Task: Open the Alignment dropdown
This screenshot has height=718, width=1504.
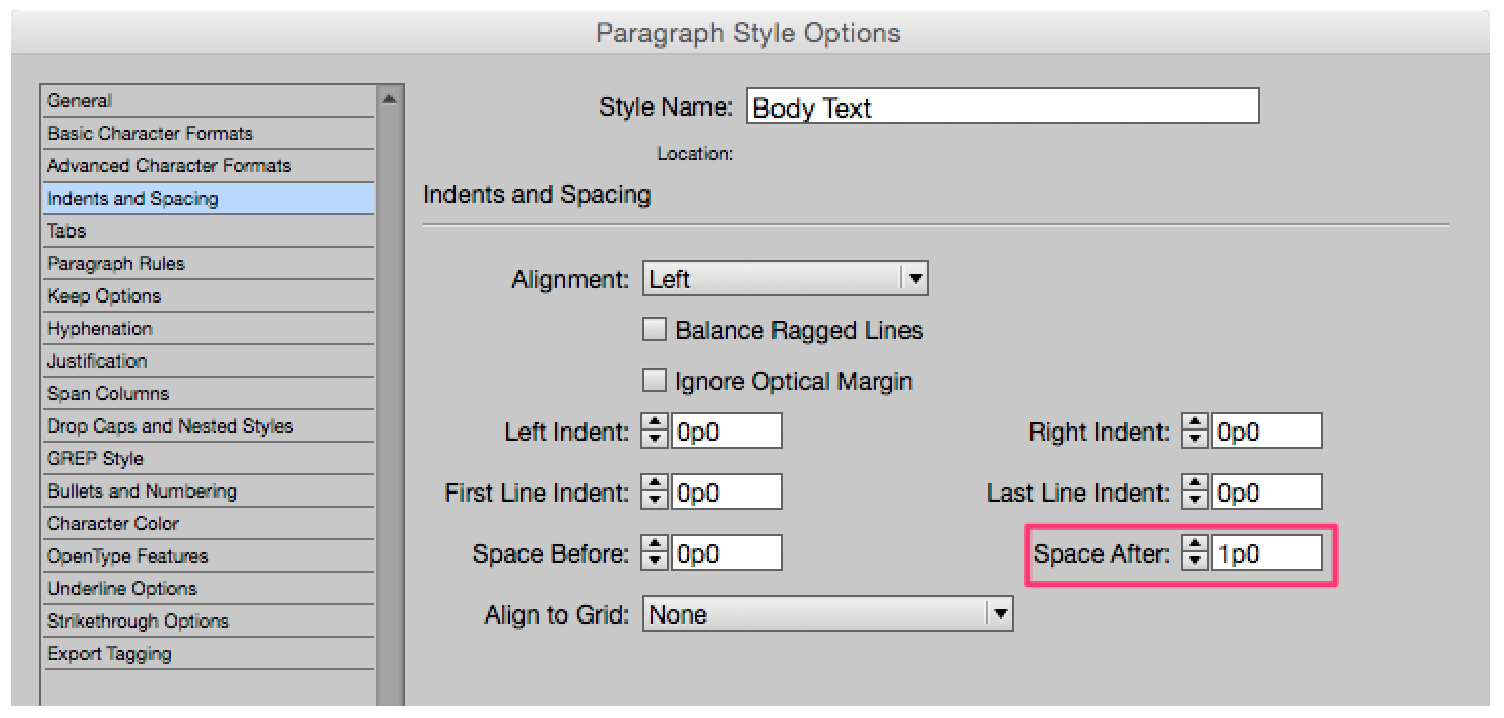Action: click(785, 279)
